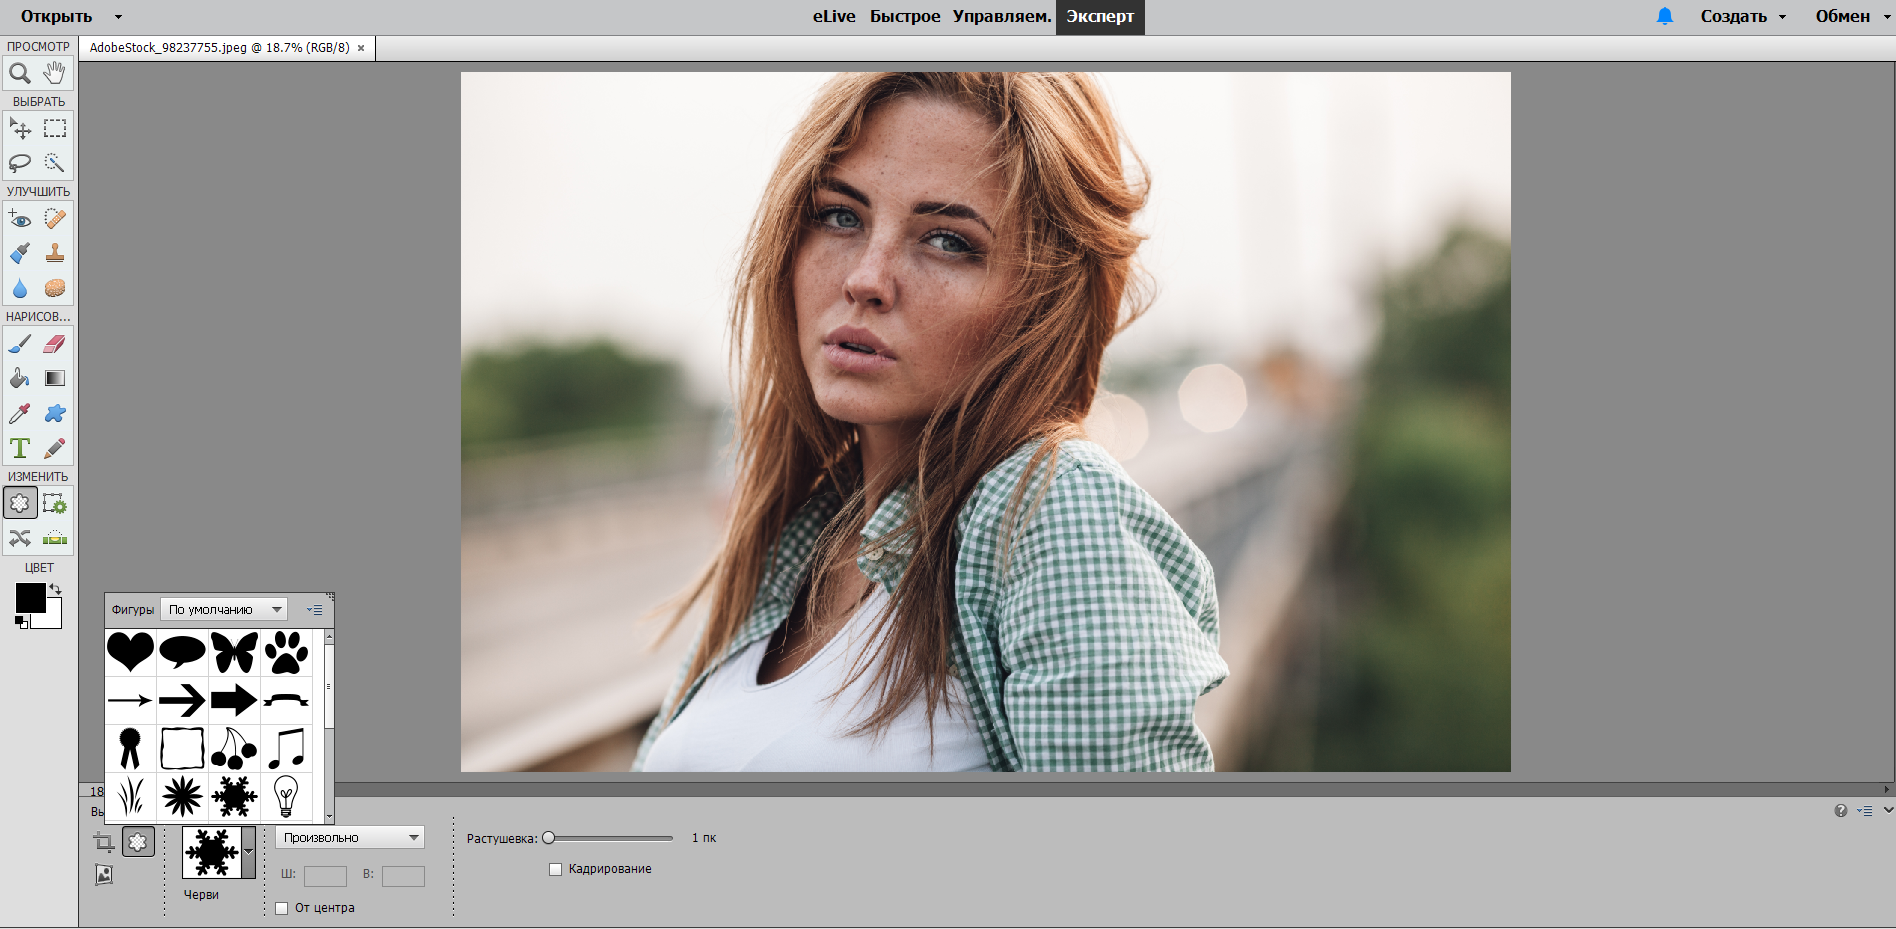The width and height of the screenshot is (1896, 929).
Task: Expand the Создать dropdown menu
Action: [1743, 16]
